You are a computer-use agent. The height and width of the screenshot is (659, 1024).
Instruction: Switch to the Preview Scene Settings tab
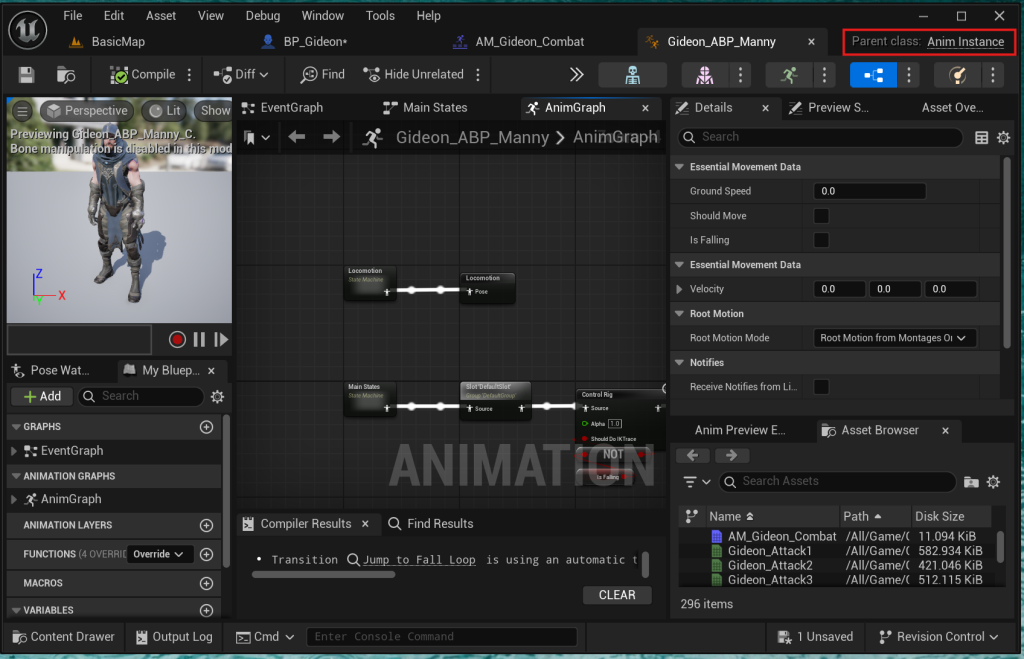coord(829,108)
